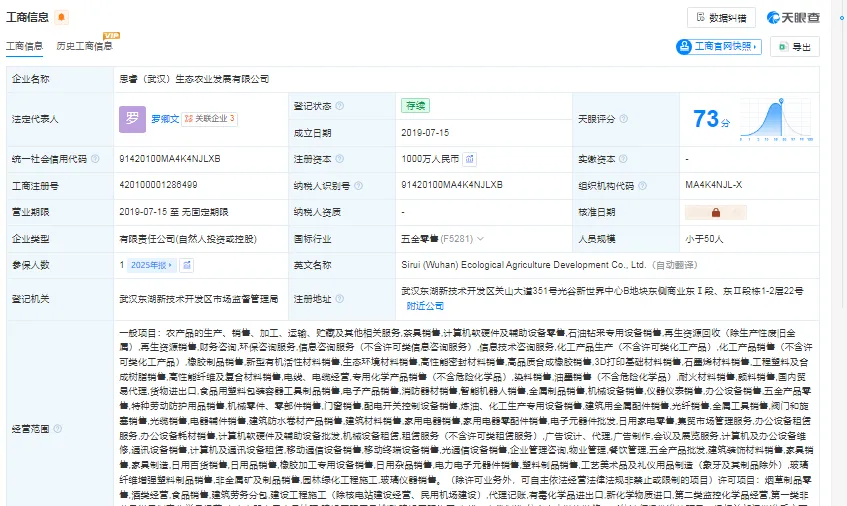
Task: Open the 数据纠错 data correction button
Action: pyautogui.click(x=721, y=18)
